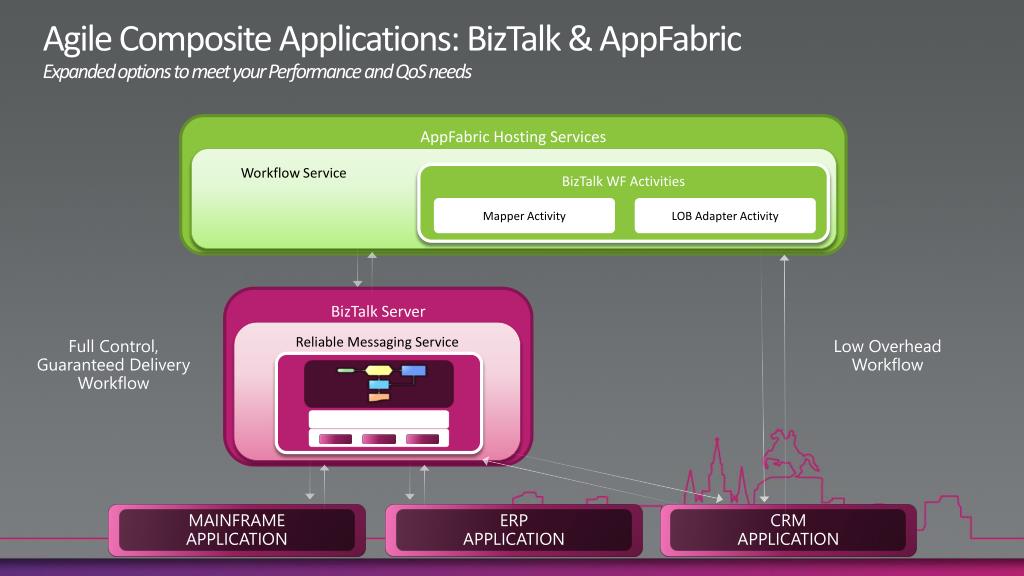Click the white bar under the flowchart
This screenshot has width=1024, height=576.
pyautogui.click(x=379, y=419)
